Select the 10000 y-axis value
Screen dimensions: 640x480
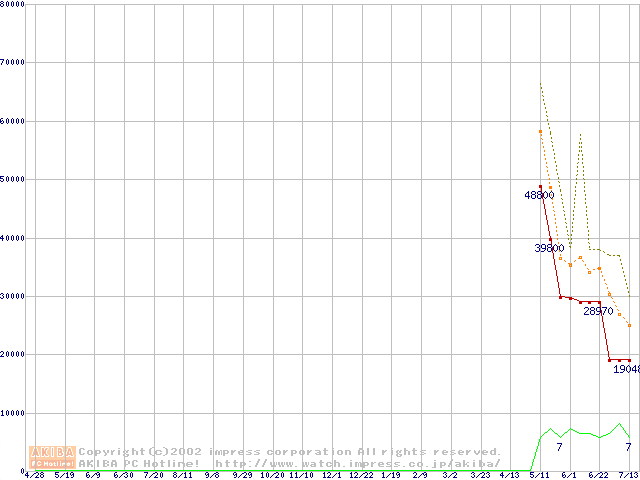click(14, 413)
